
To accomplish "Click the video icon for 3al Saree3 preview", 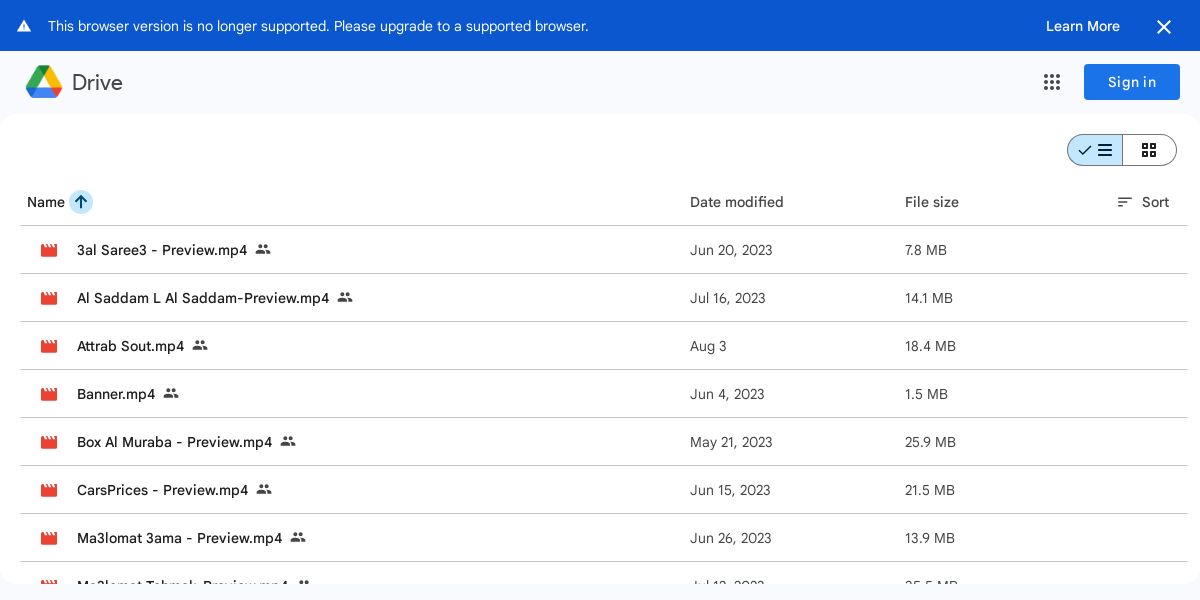I will click(x=49, y=250).
